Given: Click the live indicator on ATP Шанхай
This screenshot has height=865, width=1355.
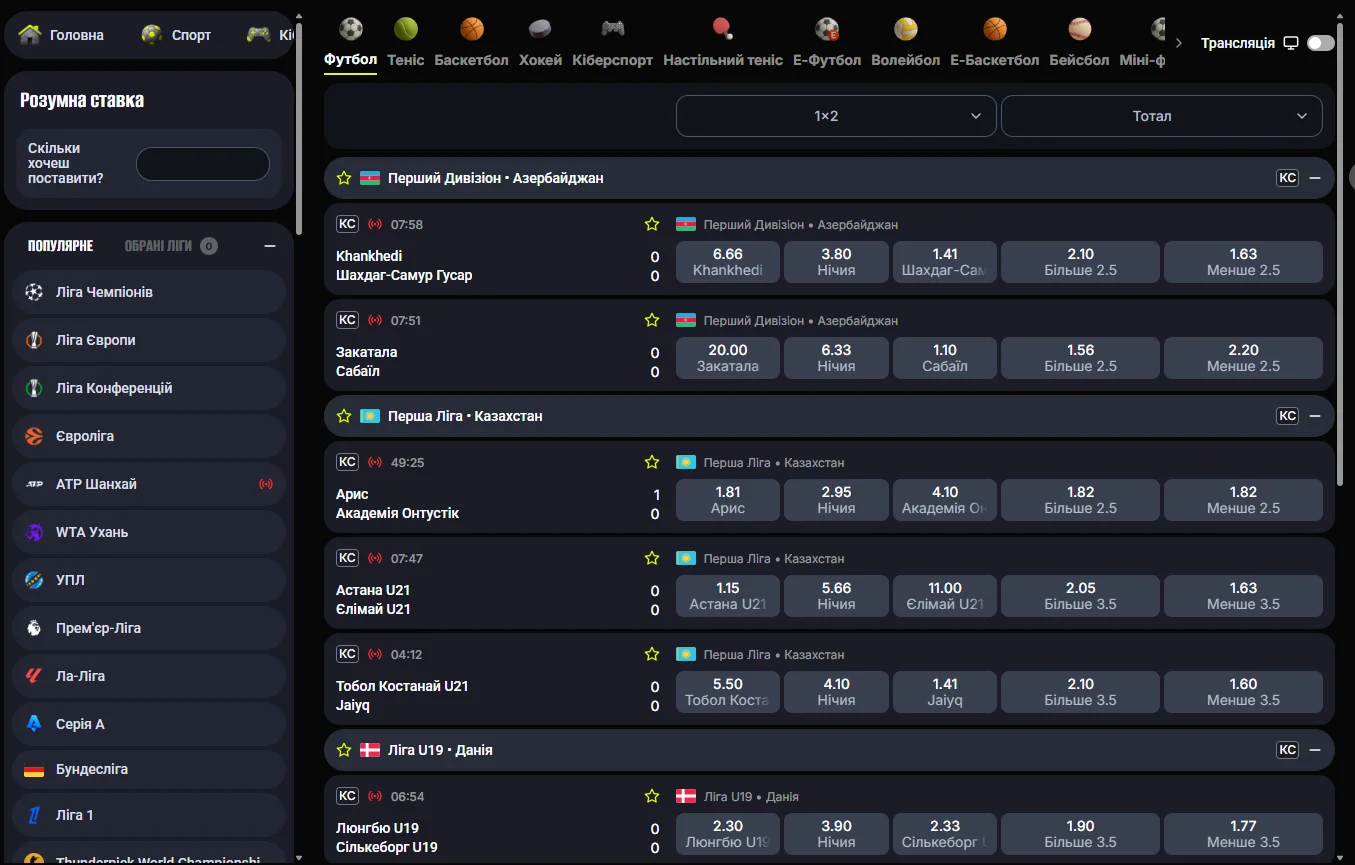Looking at the screenshot, I should (266, 484).
